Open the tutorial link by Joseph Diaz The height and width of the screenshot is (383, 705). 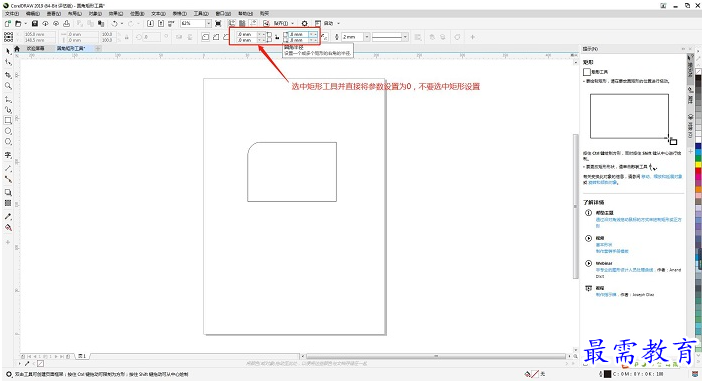[x=606, y=295]
